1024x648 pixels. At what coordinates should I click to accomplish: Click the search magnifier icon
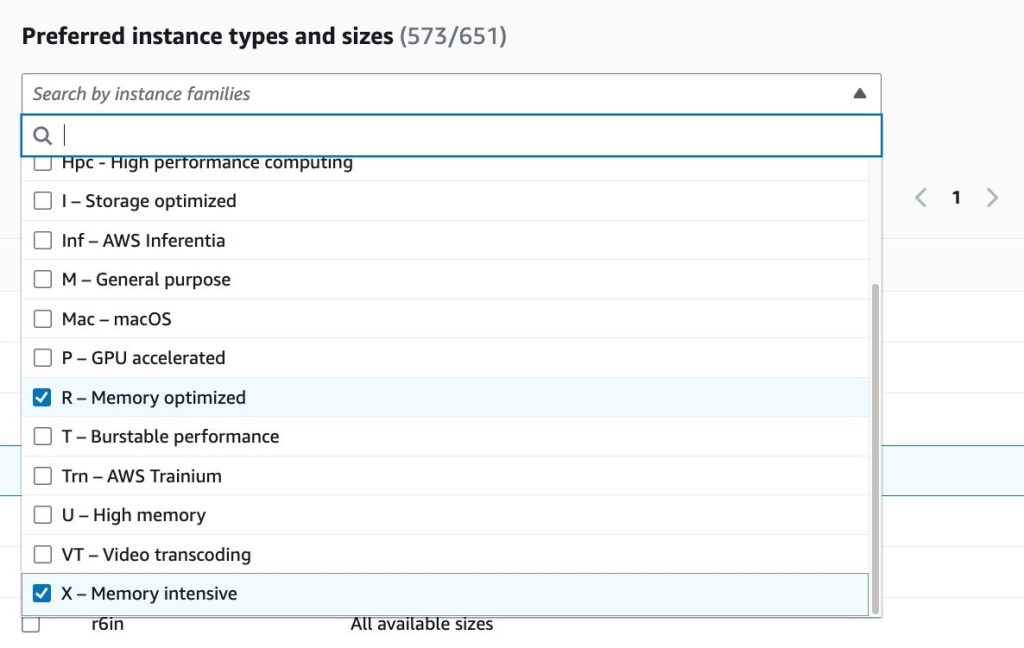tap(42, 136)
